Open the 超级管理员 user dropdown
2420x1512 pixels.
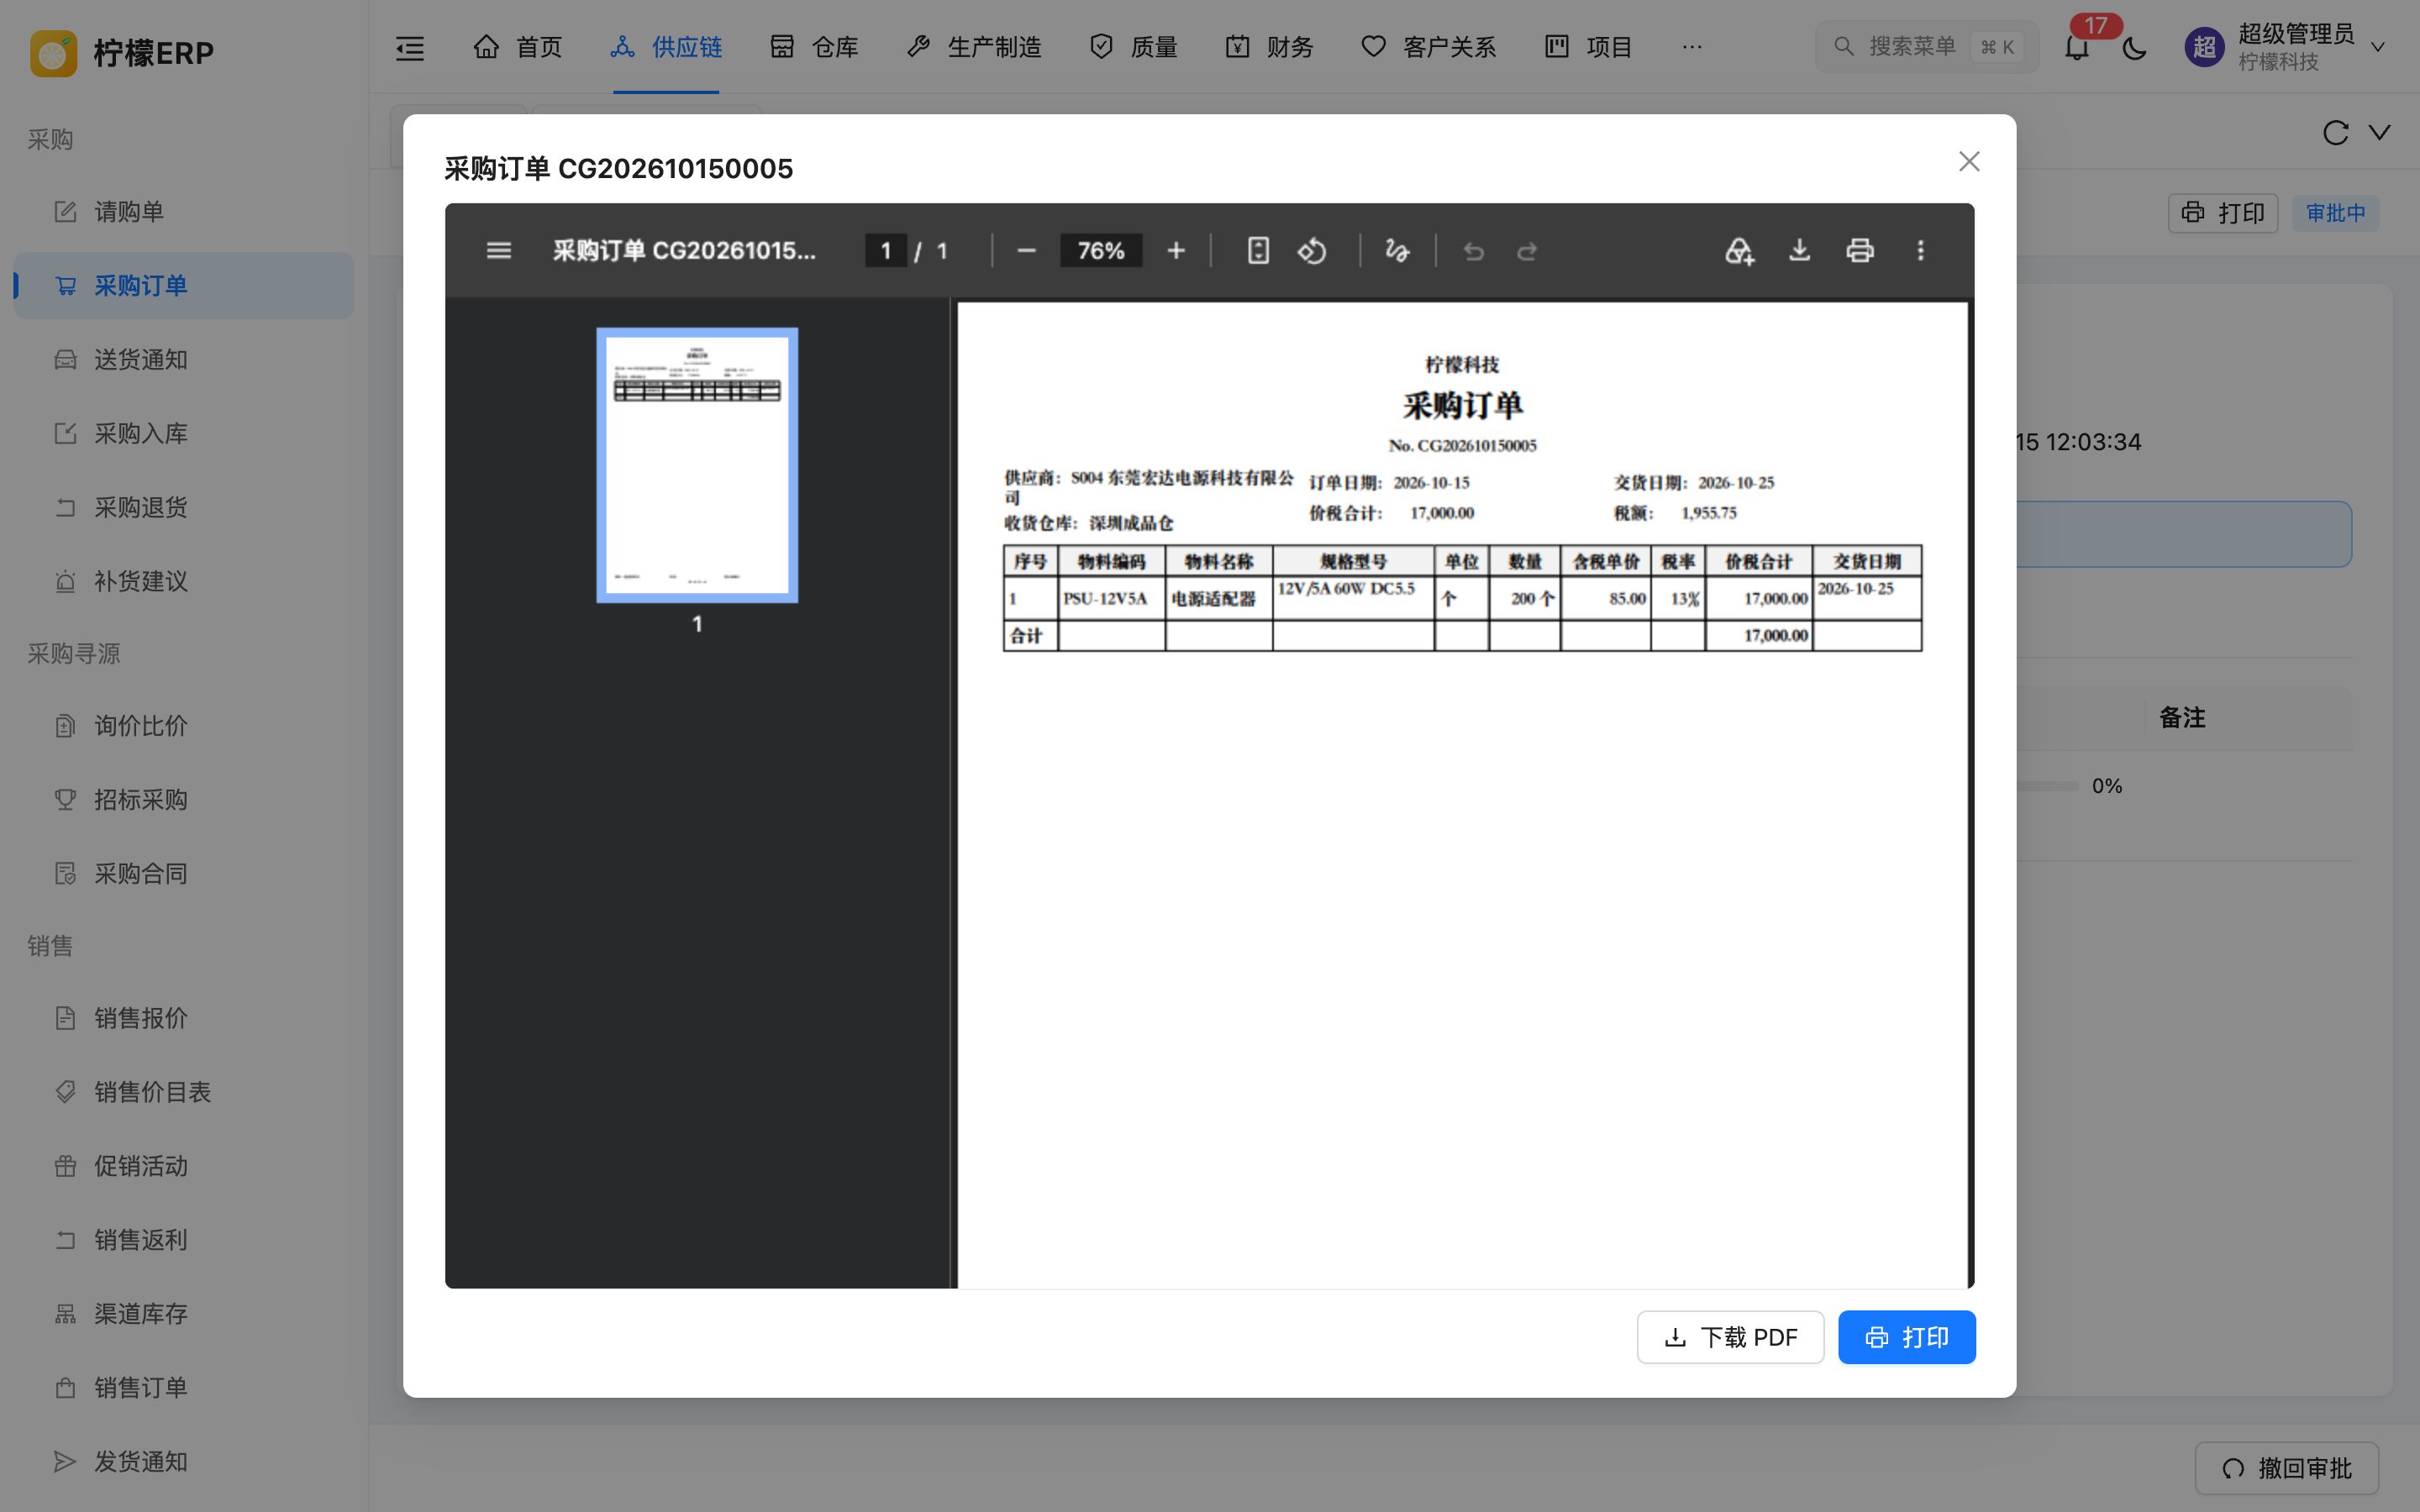(2286, 47)
